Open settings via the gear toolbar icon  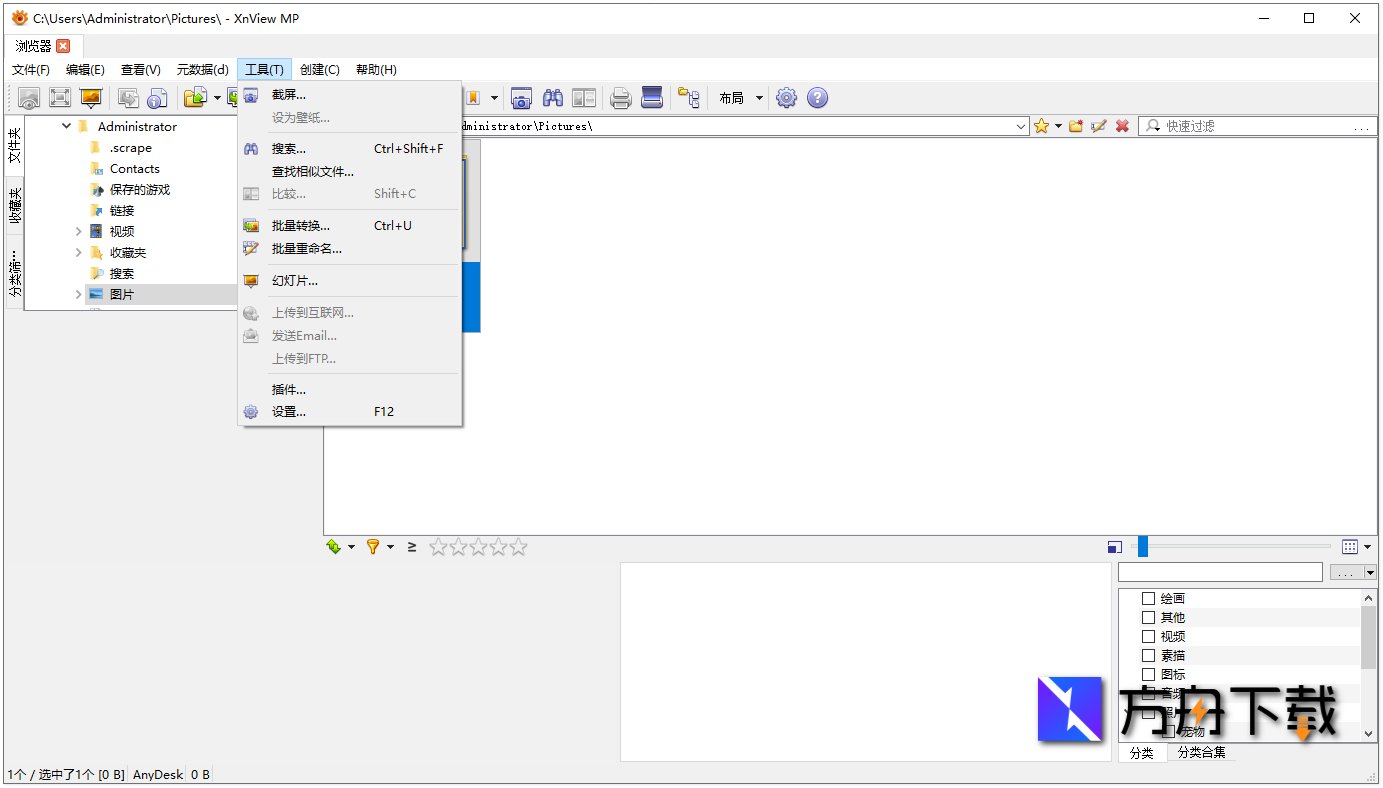786,97
